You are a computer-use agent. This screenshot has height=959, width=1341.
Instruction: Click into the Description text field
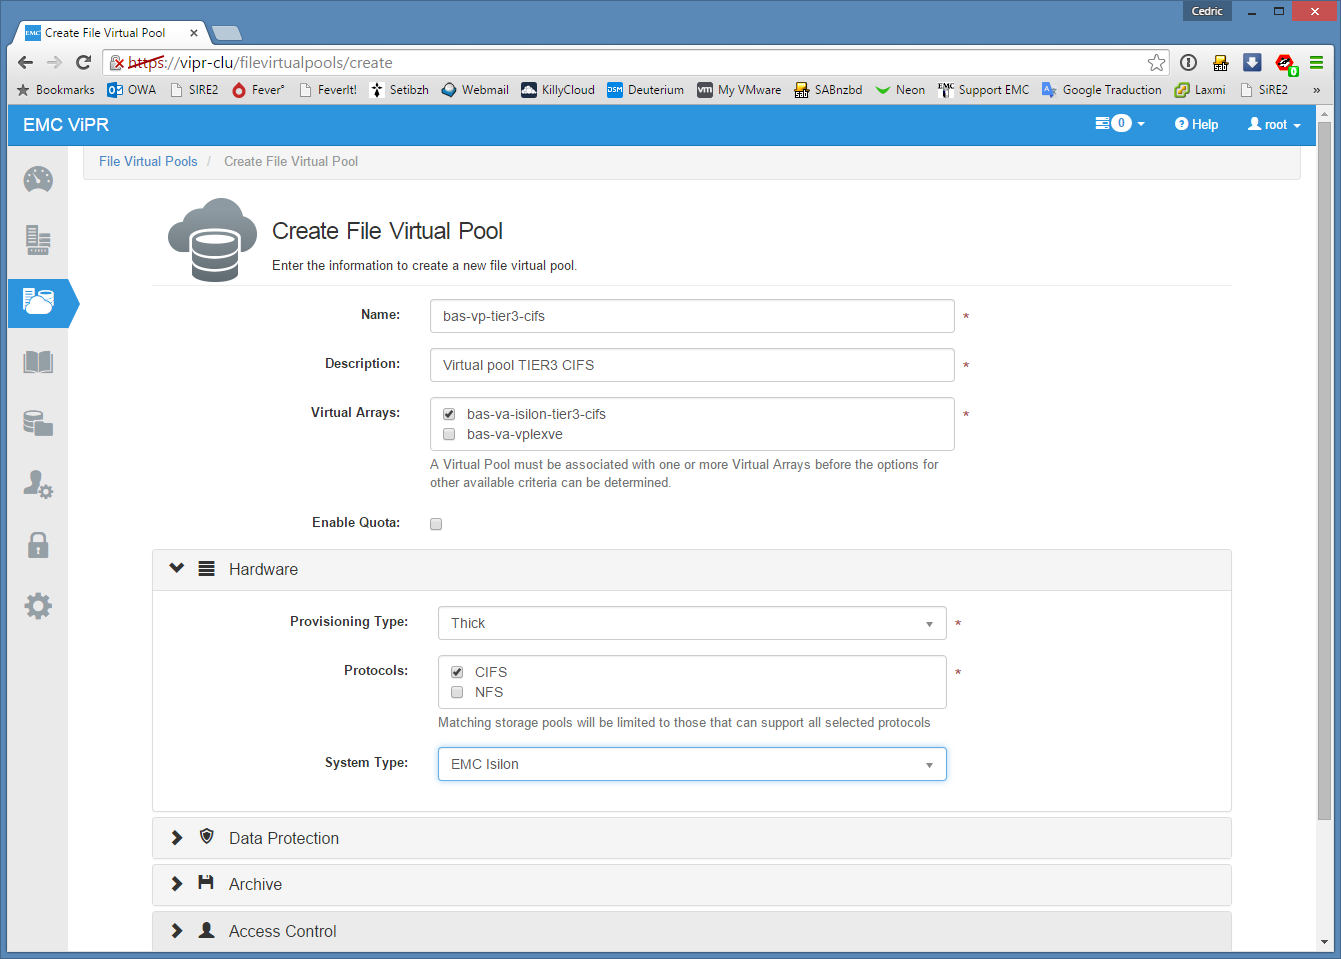click(691, 365)
